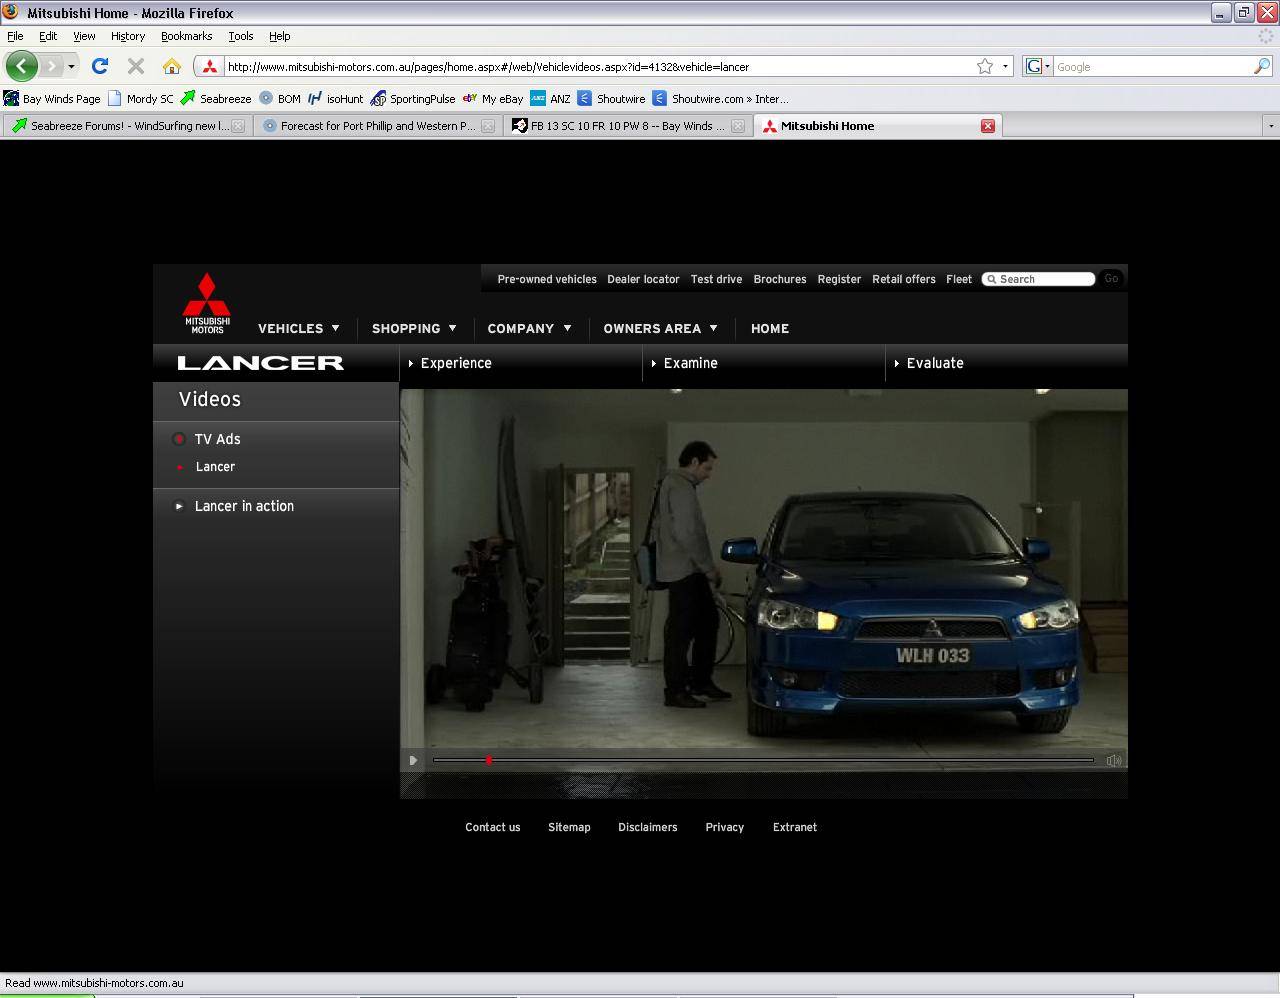The width and height of the screenshot is (1280, 998).
Task: Close the Mitsubishi Home tab
Action: point(987,126)
